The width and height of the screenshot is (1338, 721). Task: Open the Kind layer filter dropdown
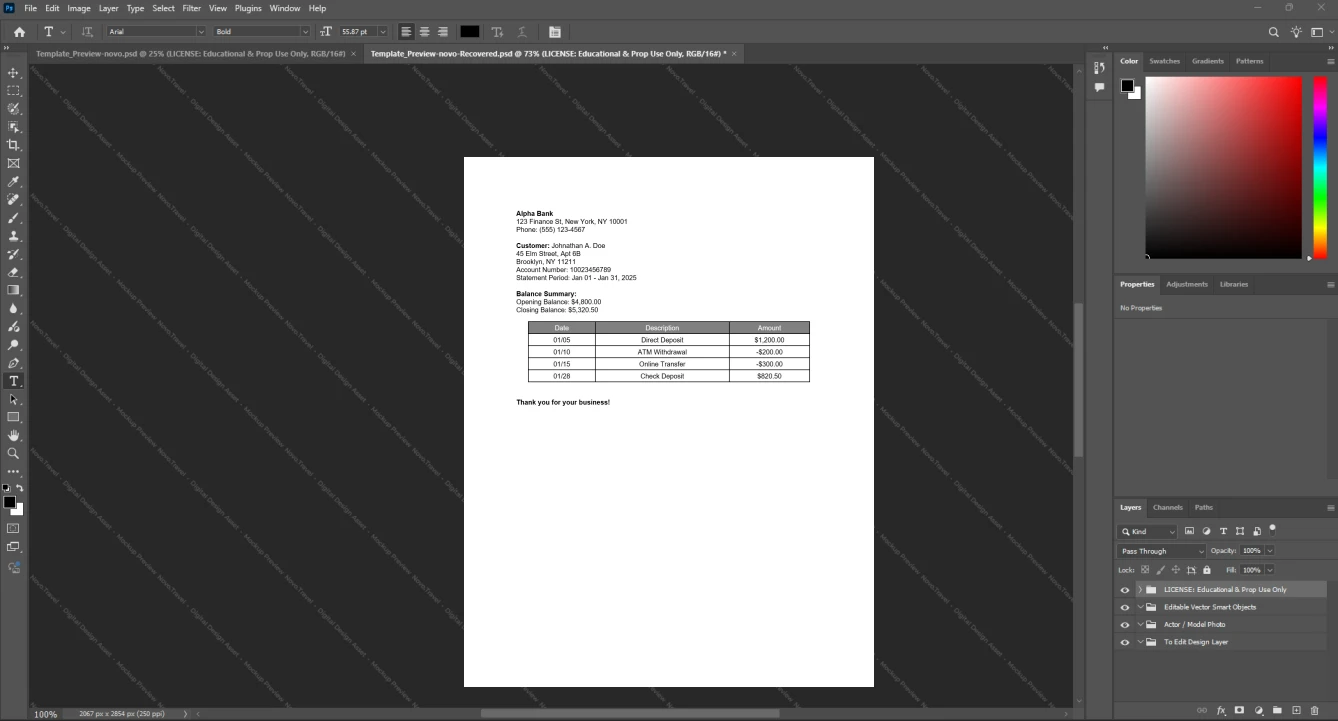pos(1148,532)
